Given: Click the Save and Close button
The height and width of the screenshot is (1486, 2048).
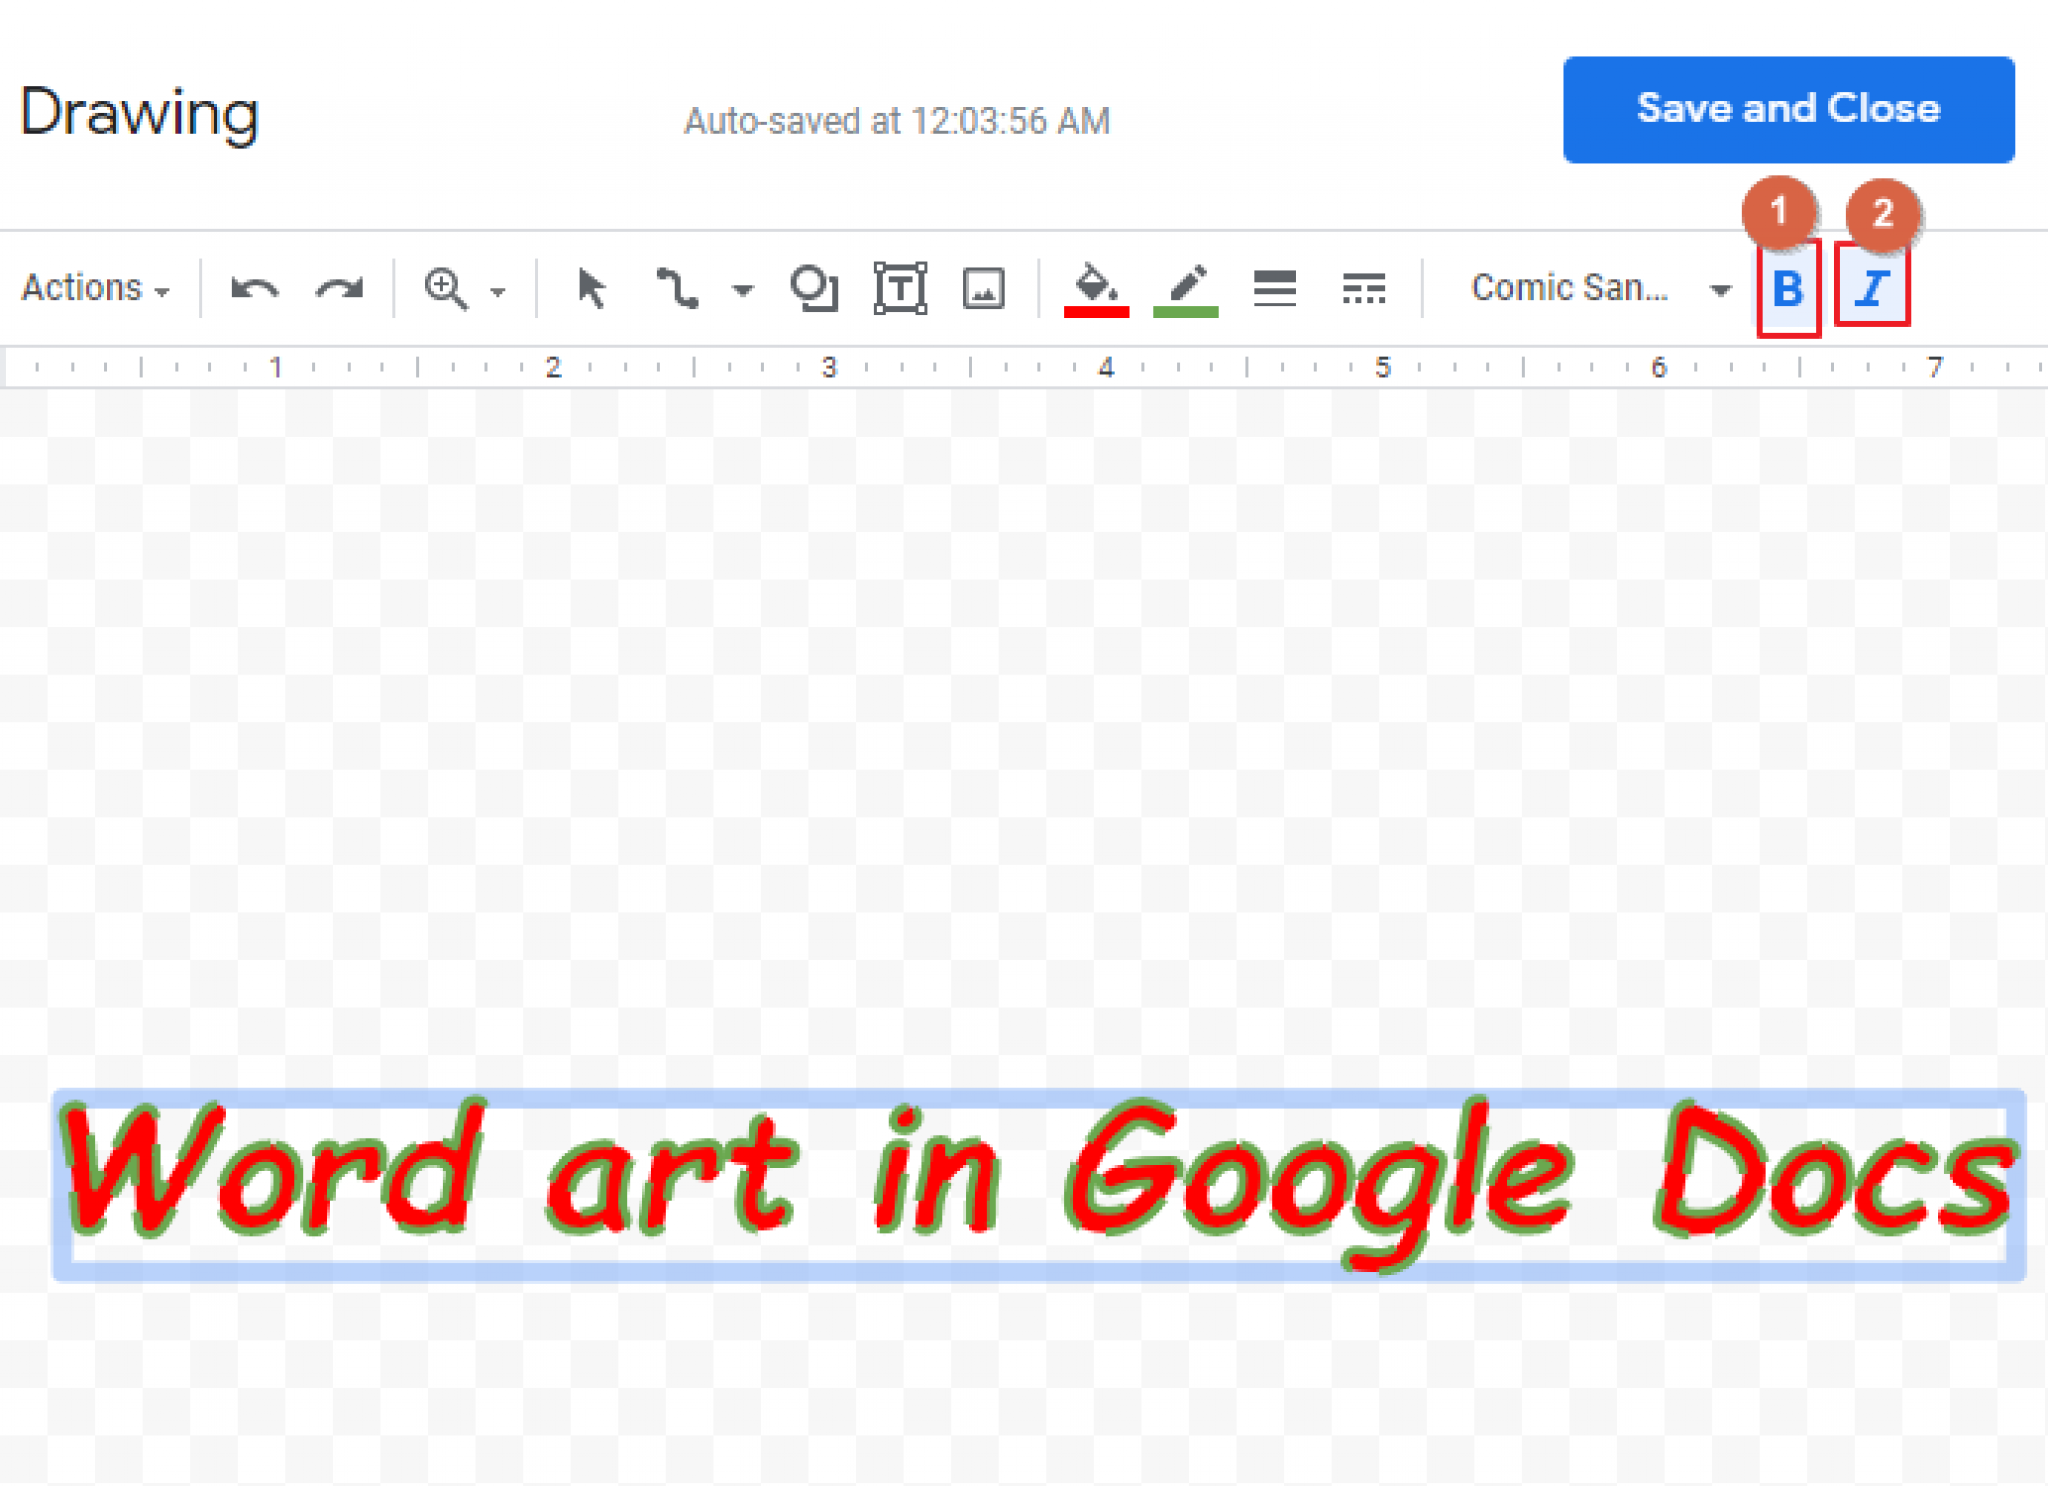Looking at the screenshot, I should tap(1788, 109).
